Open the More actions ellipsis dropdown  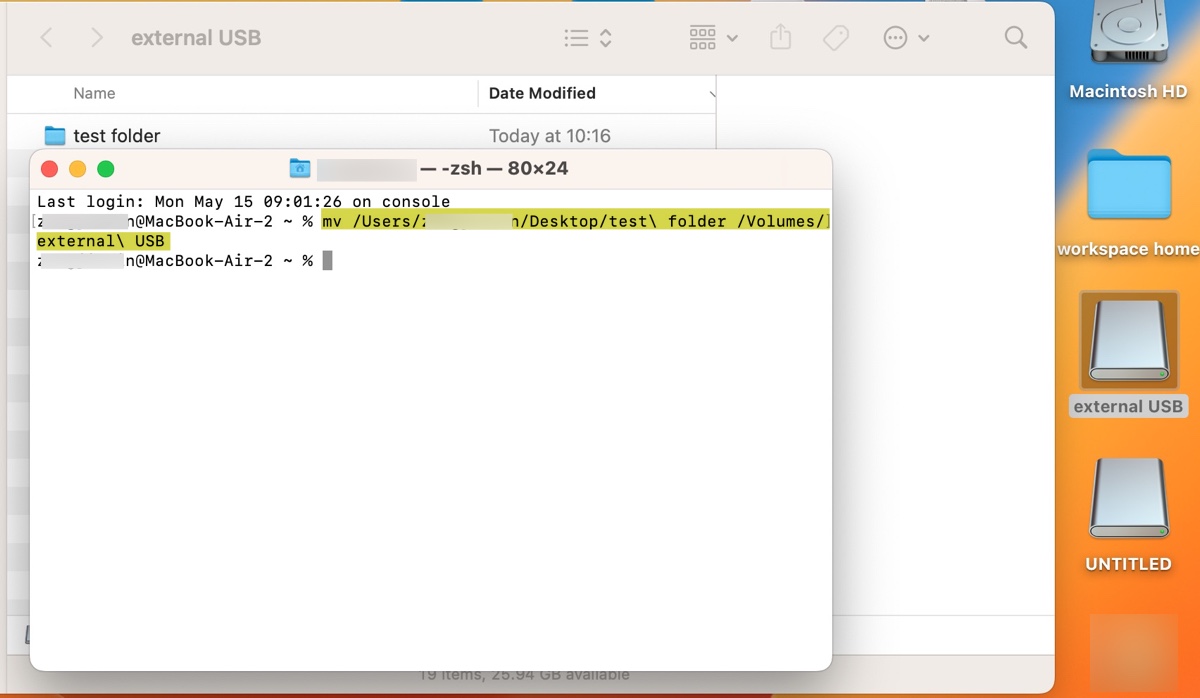tap(897, 37)
